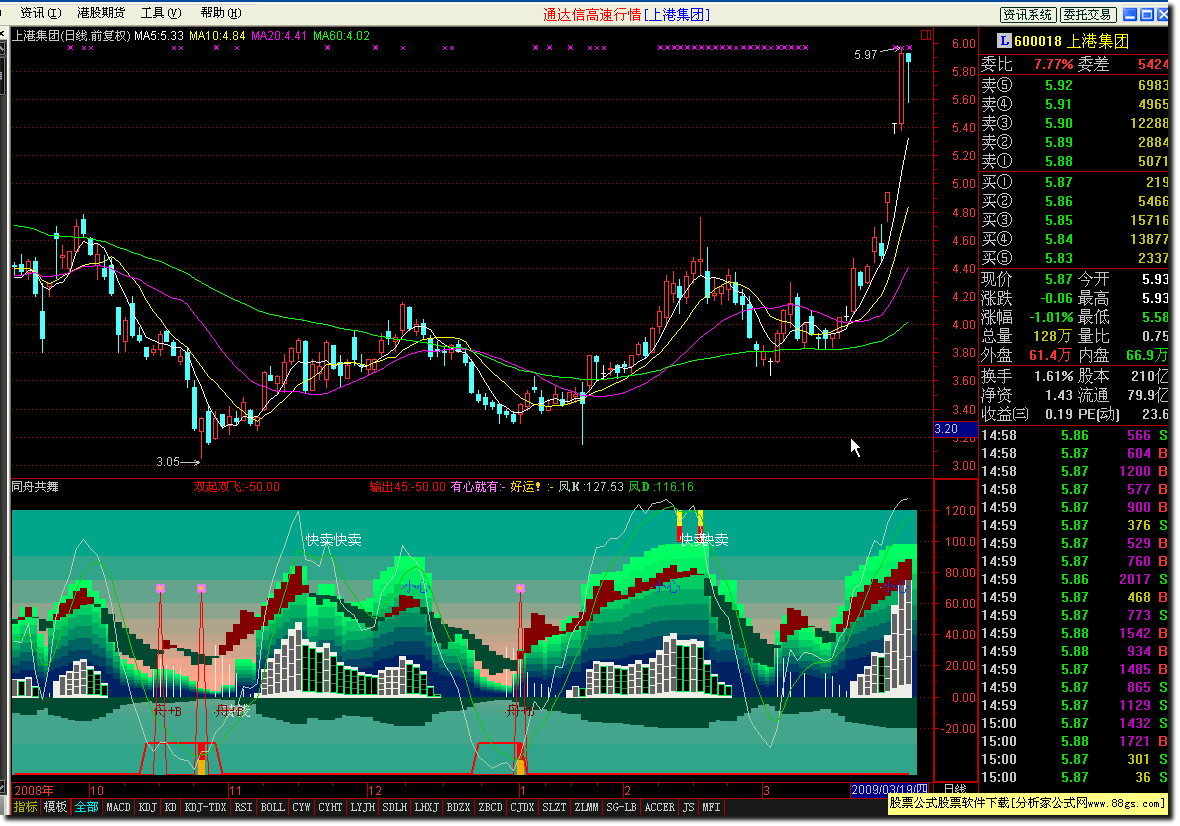
Task: Click the 2009/03/19 date tag on the timeline
Action: [x=888, y=790]
